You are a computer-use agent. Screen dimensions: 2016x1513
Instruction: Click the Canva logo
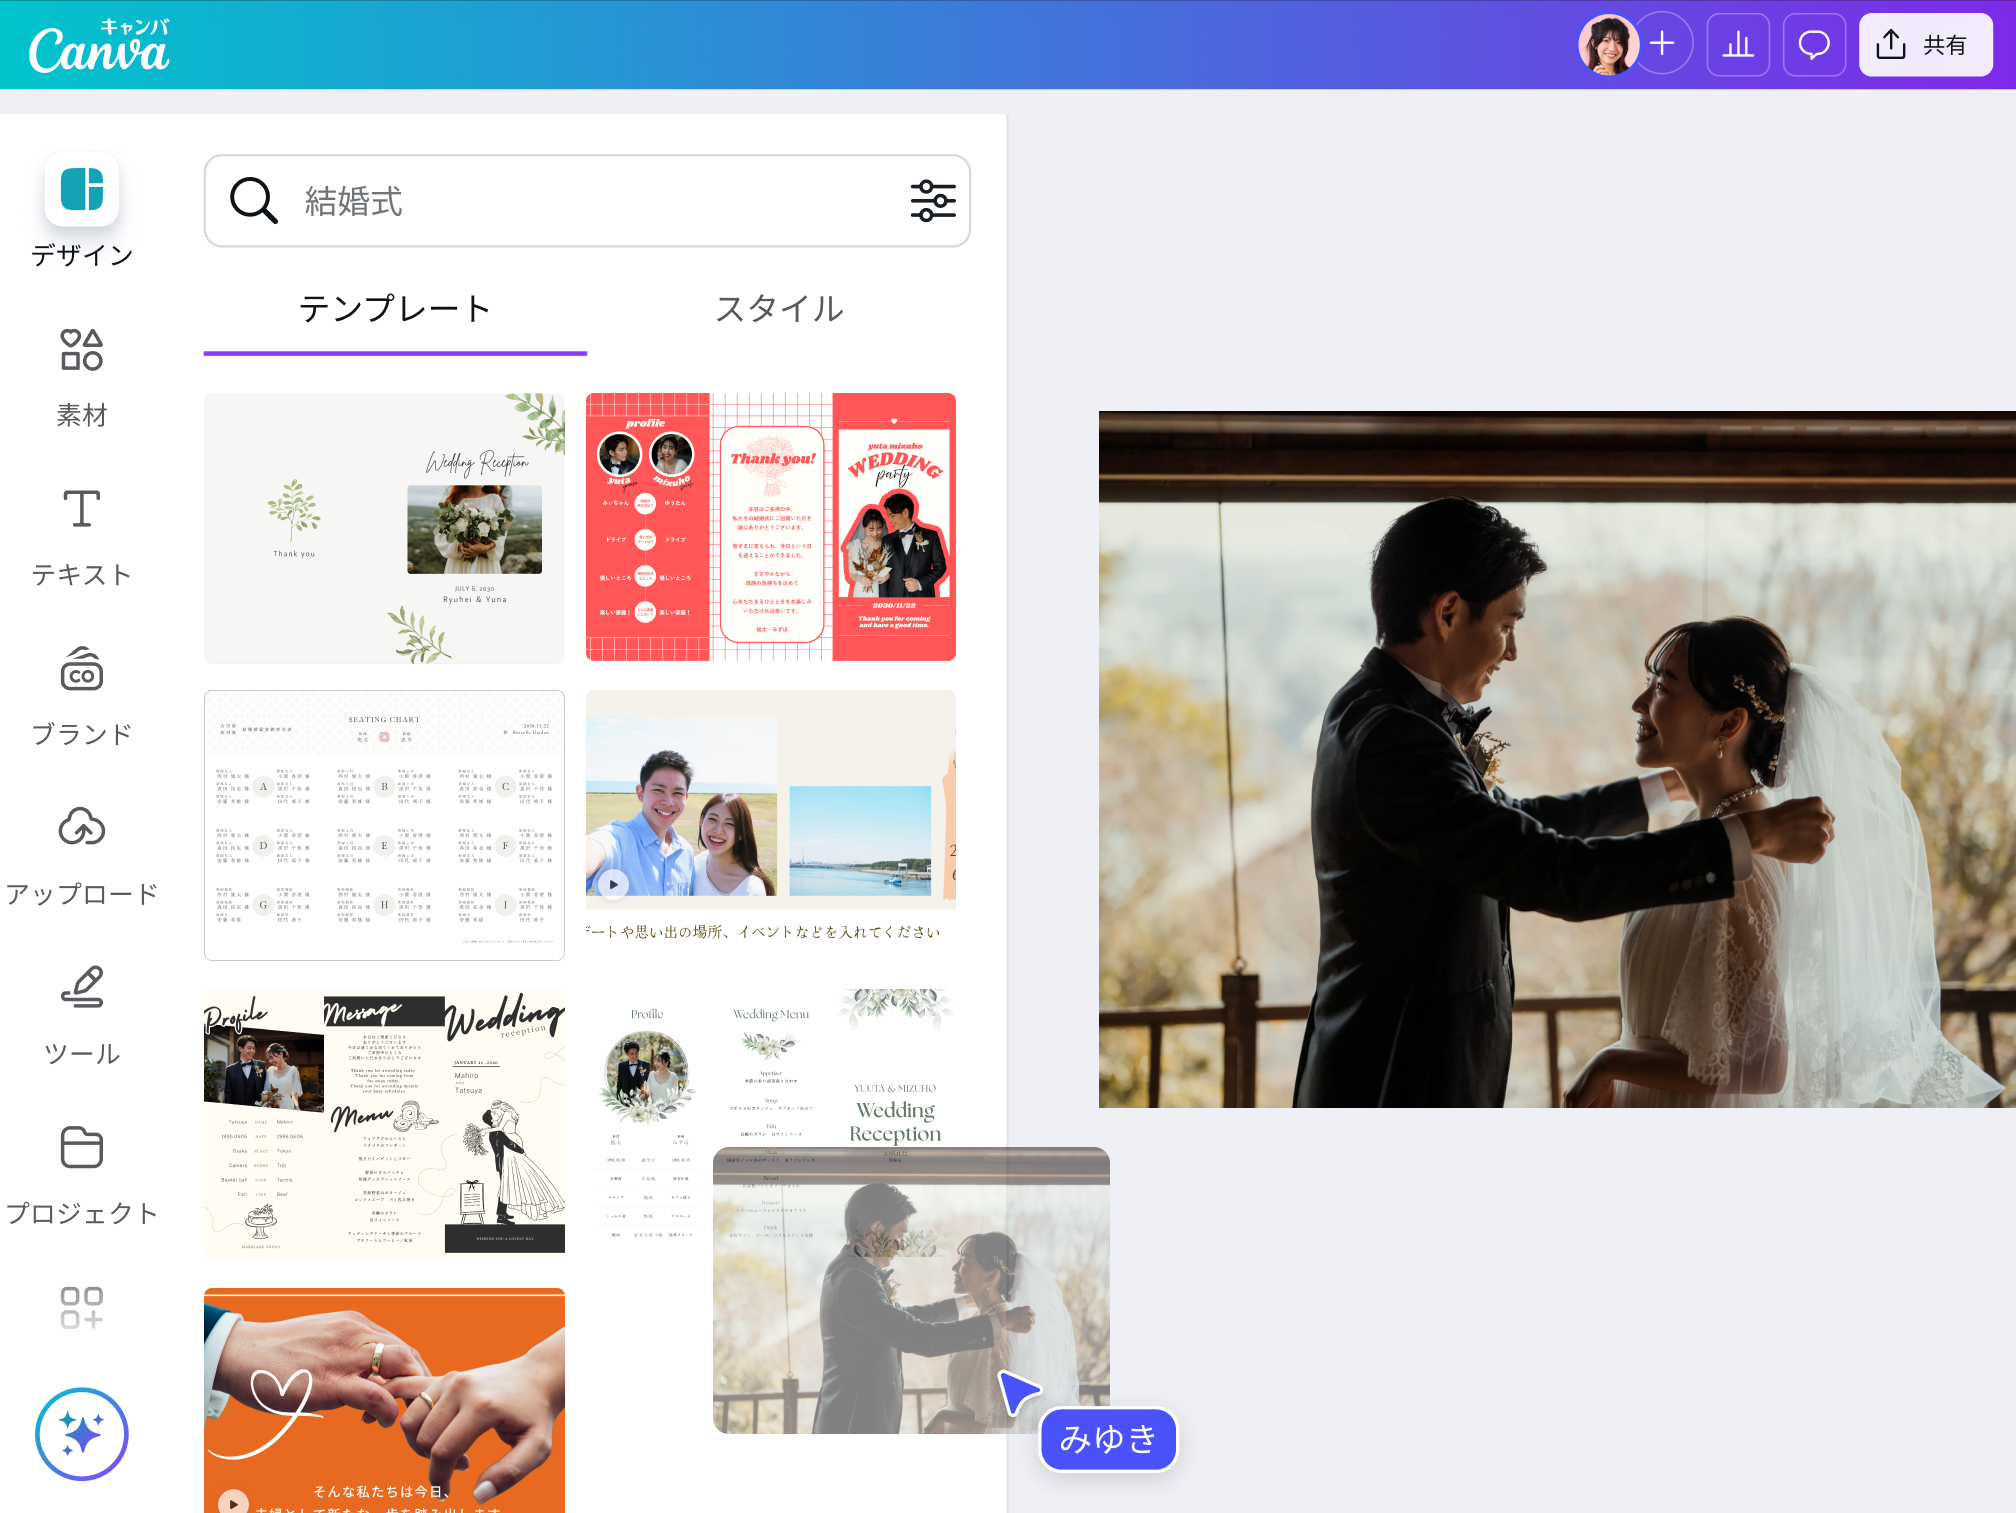click(x=99, y=46)
